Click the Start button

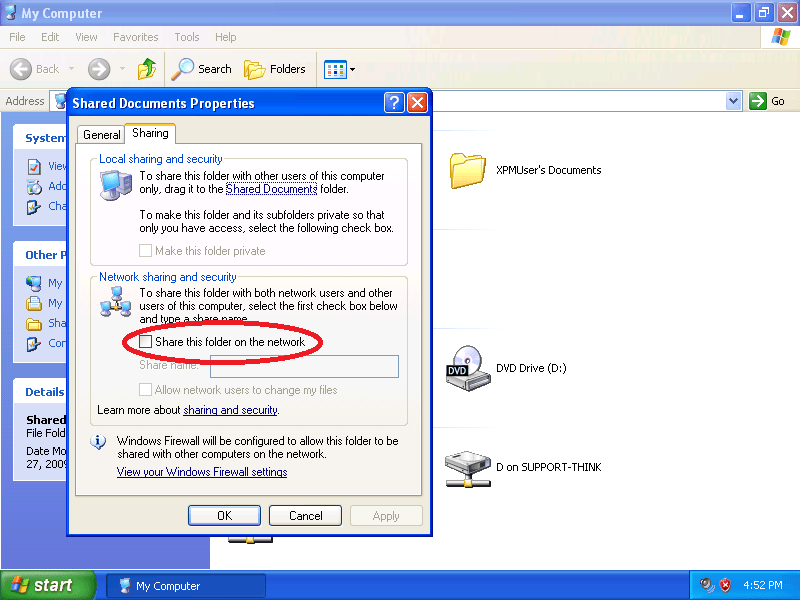pos(47,585)
